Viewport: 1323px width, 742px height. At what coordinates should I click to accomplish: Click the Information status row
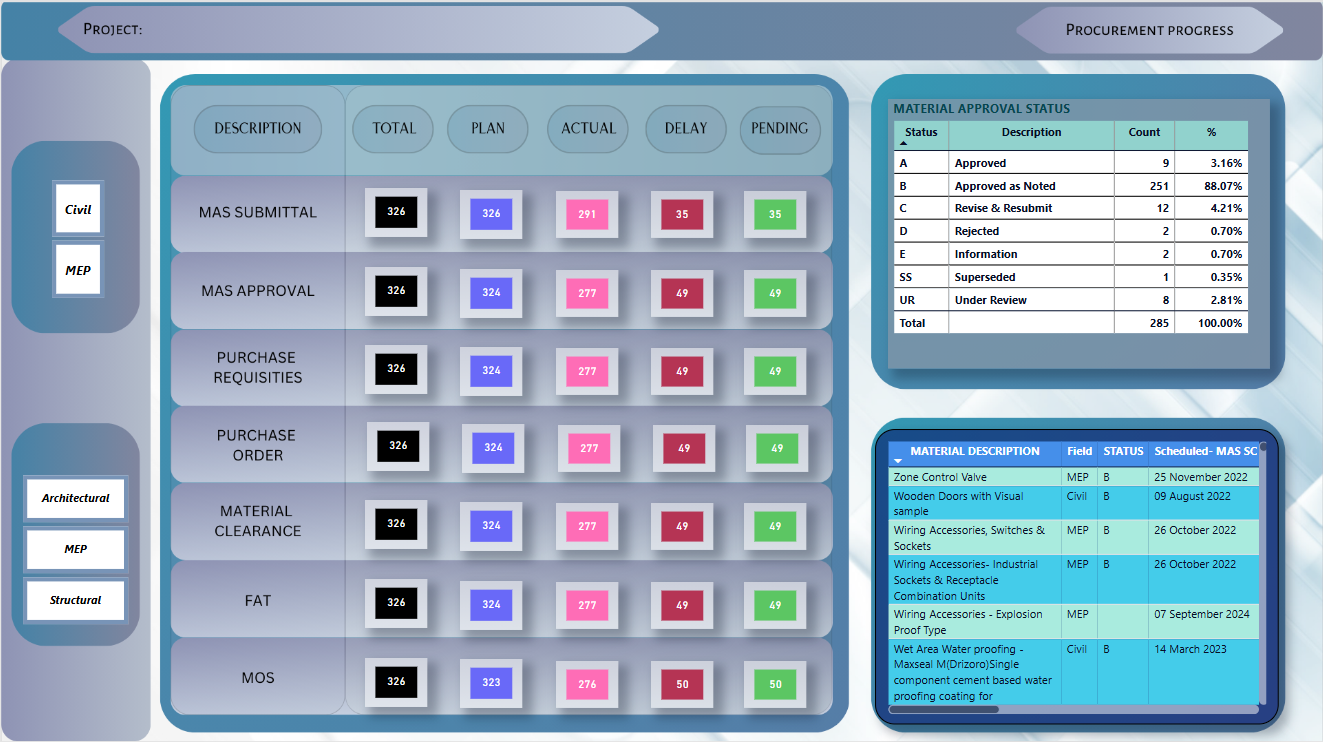click(x=1071, y=254)
